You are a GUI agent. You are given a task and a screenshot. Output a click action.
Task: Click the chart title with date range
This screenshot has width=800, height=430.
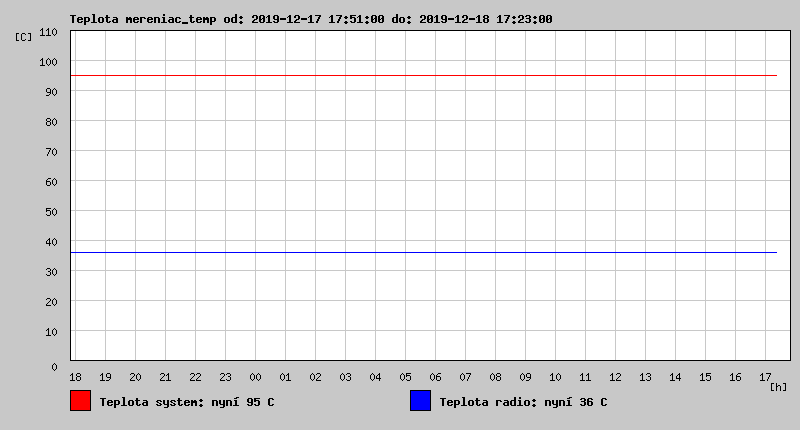tap(311, 19)
